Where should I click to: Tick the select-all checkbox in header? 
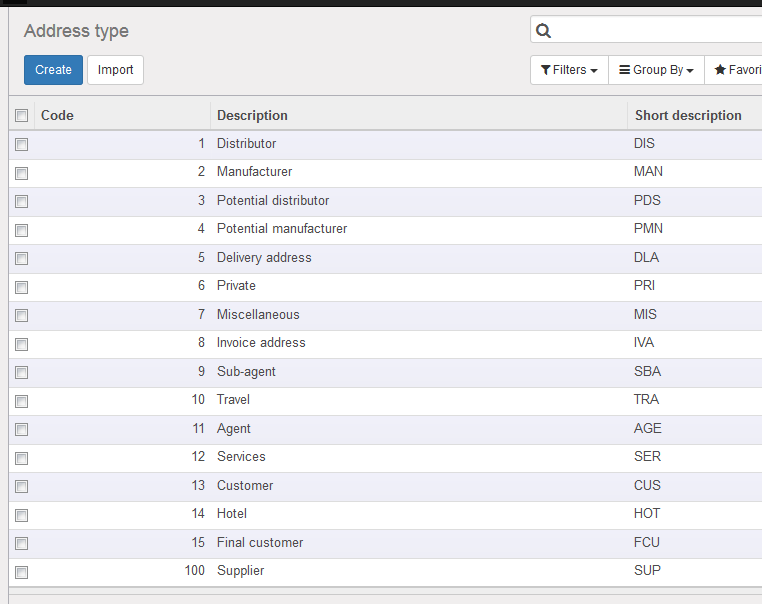tap(21, 116)
